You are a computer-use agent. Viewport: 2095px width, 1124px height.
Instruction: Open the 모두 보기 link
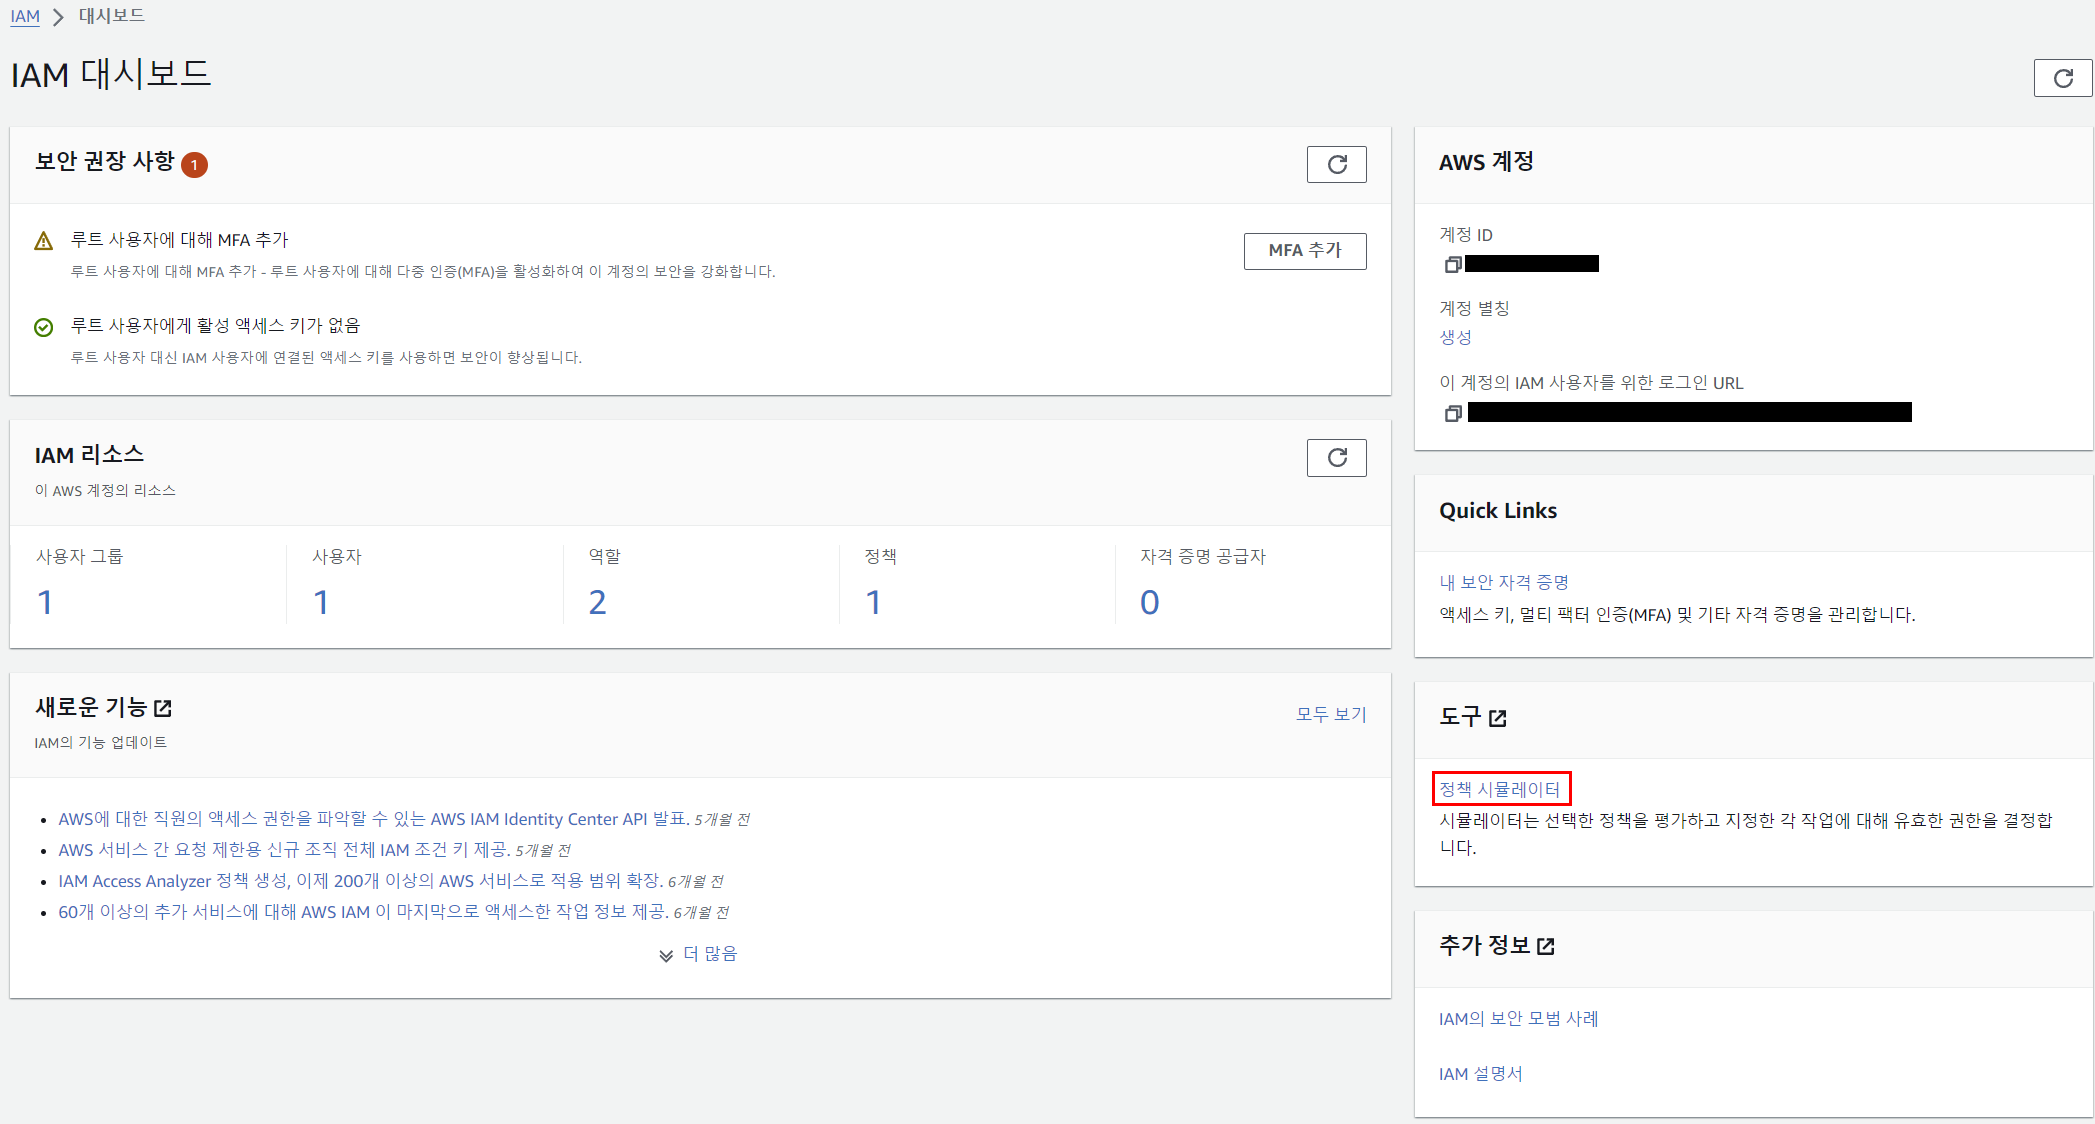1330,714
